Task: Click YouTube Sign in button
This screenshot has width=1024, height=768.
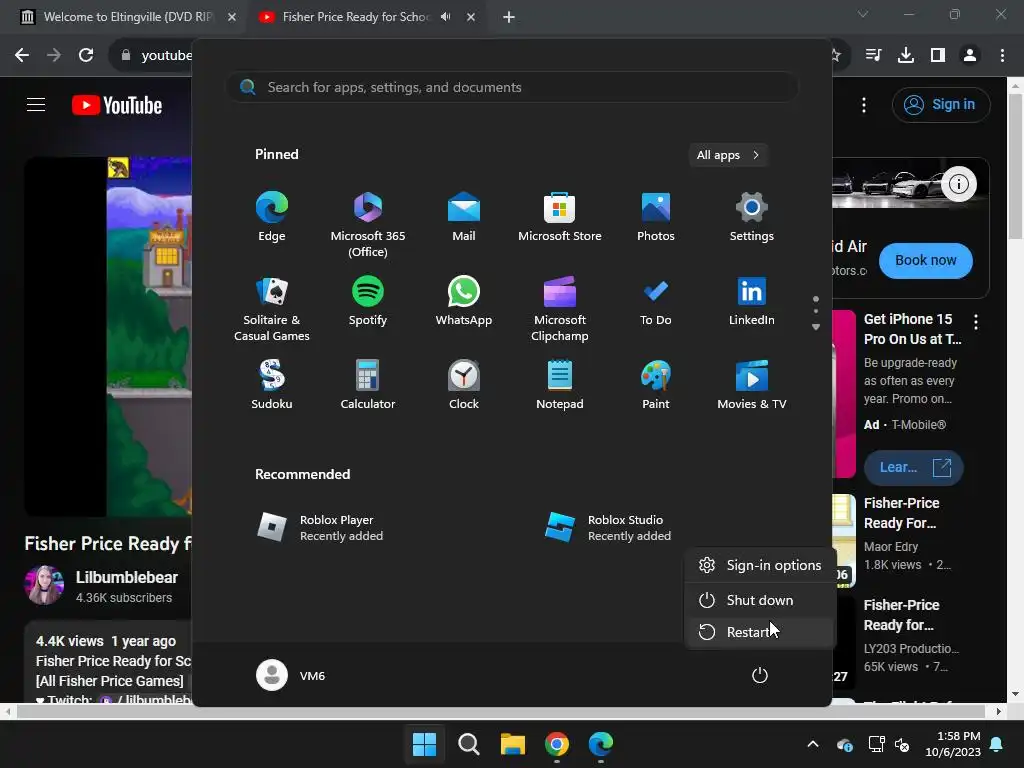Action: [941, 104]
